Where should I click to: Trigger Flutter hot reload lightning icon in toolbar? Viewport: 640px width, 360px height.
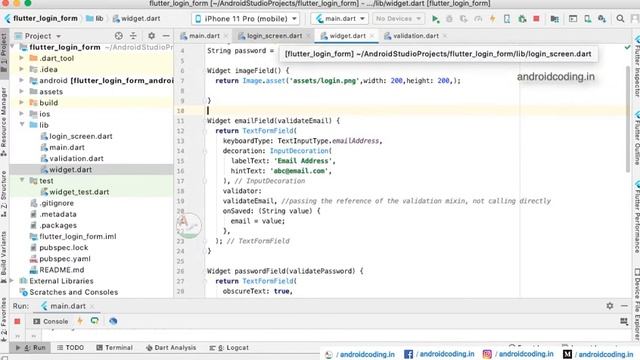point(493,19)
